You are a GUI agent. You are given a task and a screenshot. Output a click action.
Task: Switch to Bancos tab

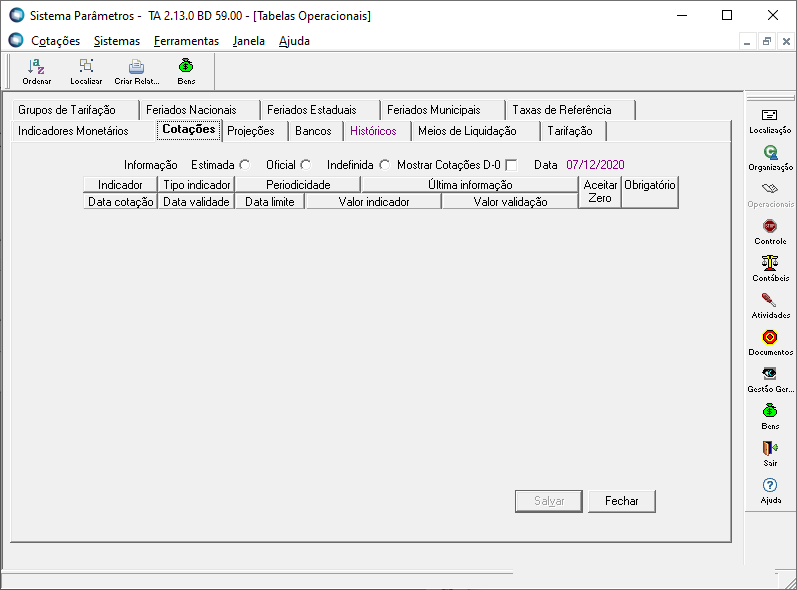316,131
